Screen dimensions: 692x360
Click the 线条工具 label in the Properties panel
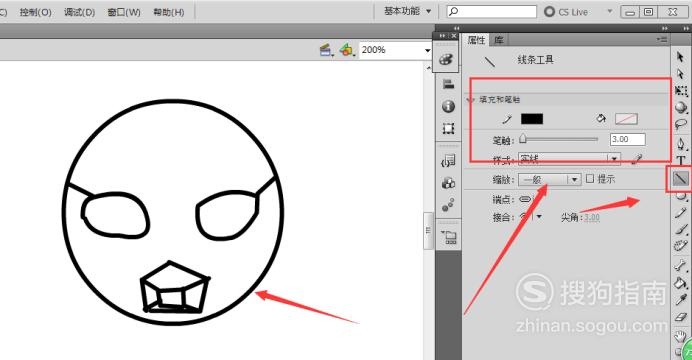(535, 59)
